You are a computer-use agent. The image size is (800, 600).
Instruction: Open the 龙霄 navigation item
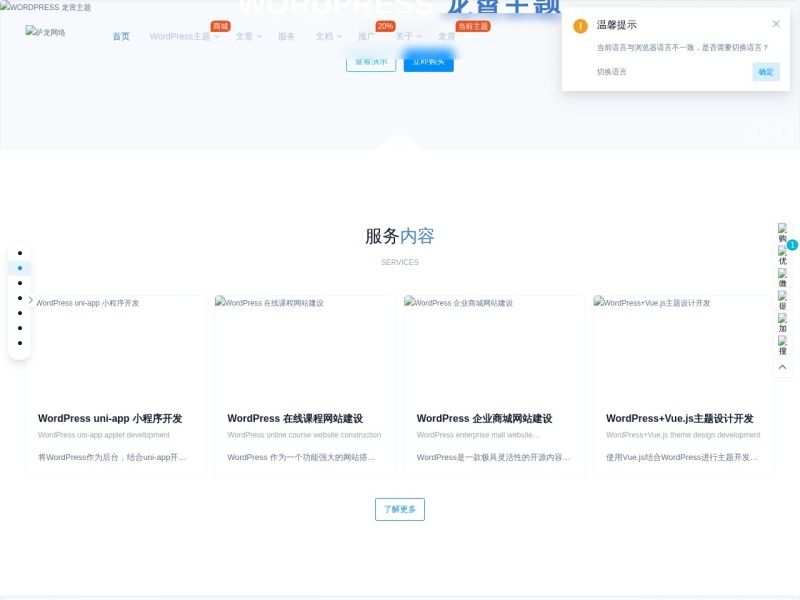(x=446, y=36)
